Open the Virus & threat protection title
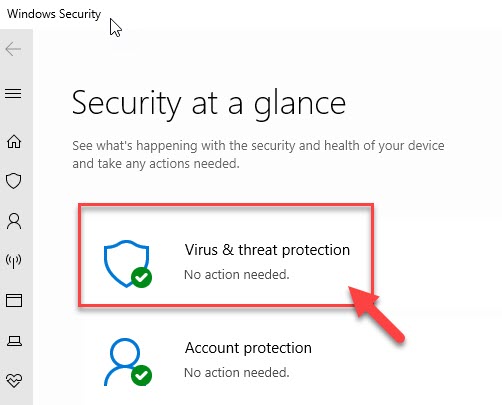Image resolution: width=502 pixels, height=405 pixels. point(267,250)
